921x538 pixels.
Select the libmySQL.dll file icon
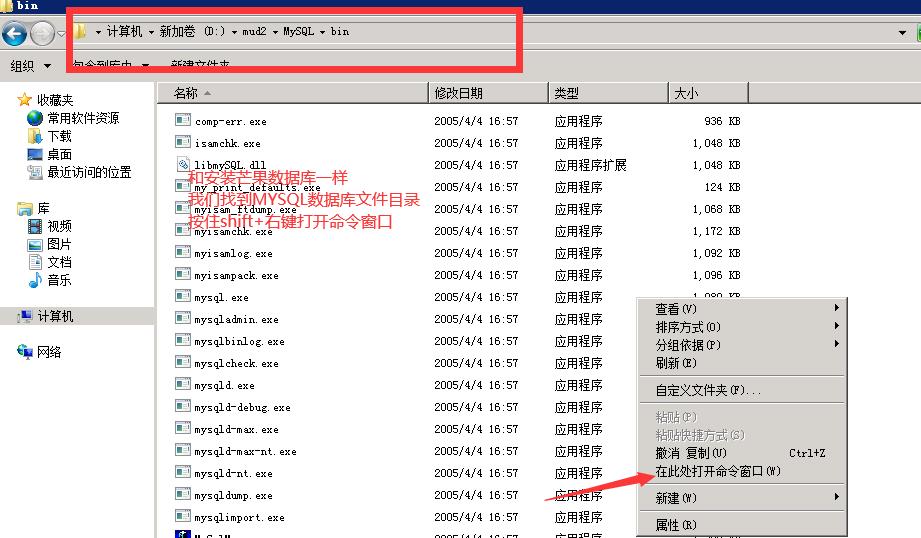[182, 164]
